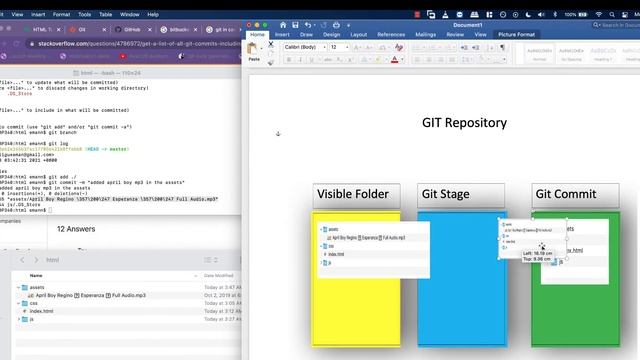Open the Format menu in menu bar
640x360 pixels.
click(x=61, y=15)
